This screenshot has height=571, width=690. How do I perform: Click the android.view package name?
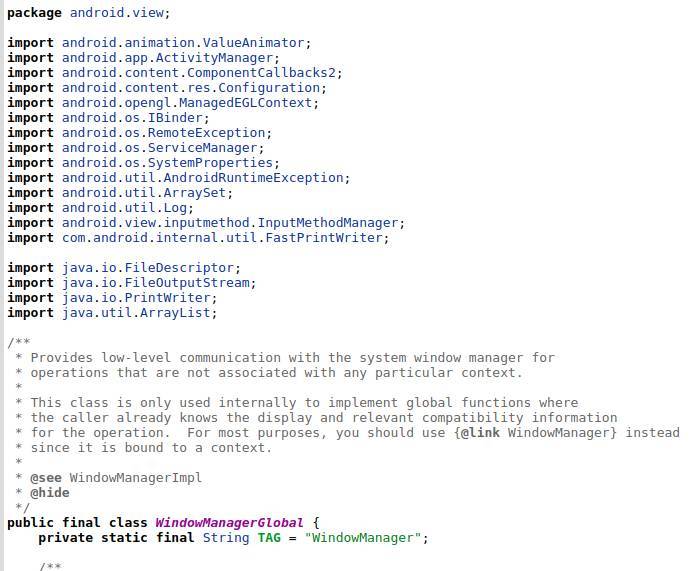117,13
